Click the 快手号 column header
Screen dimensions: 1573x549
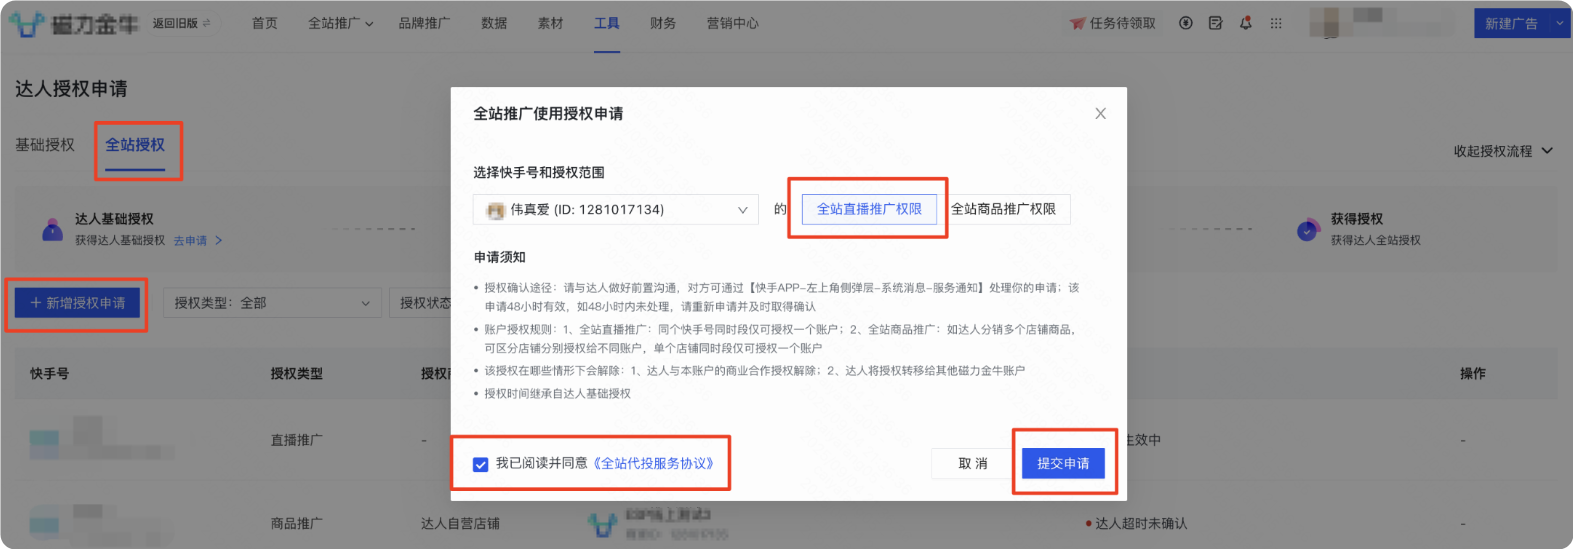[50, 373]
